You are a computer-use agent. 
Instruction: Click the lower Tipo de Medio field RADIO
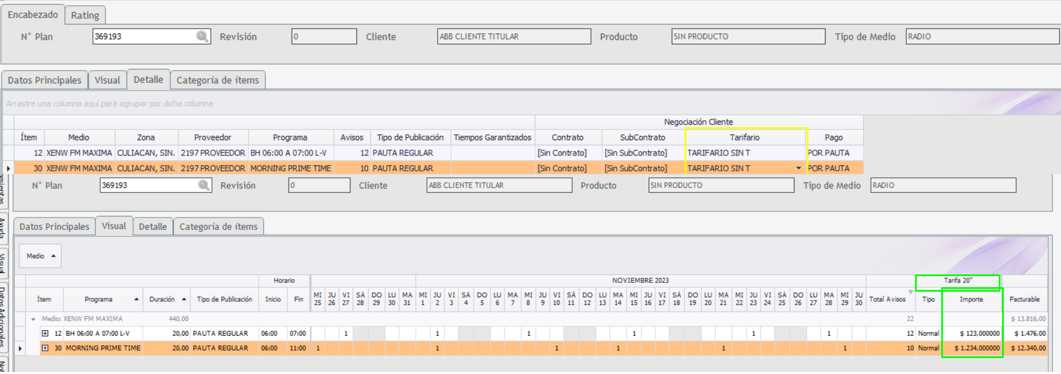tap(943, 185)
